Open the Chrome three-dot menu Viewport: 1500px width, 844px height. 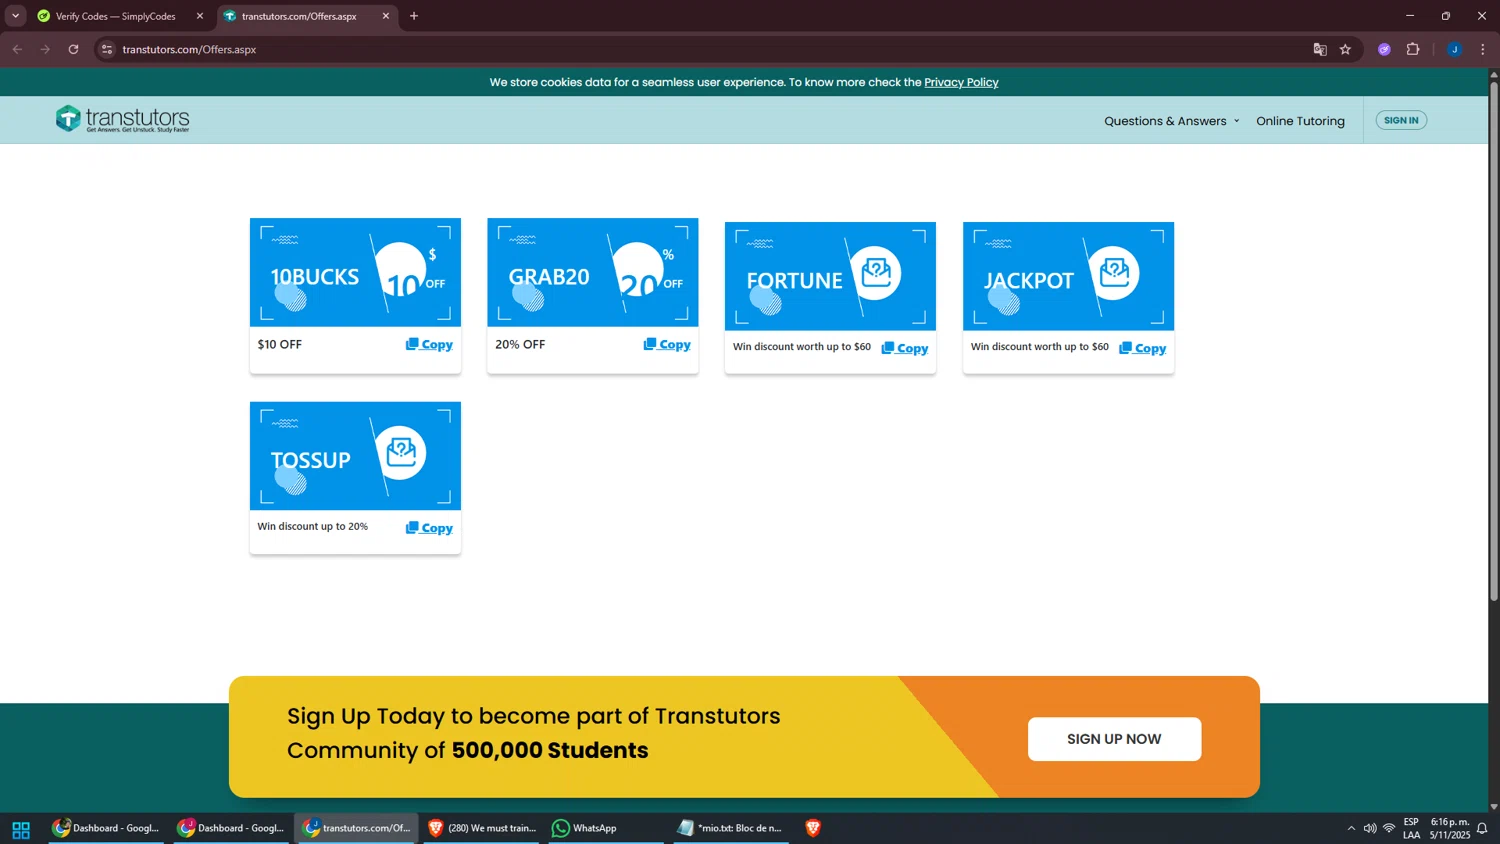point(1482,49)
